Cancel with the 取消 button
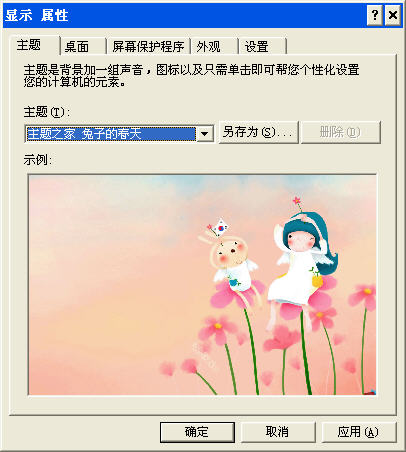This screenshot has height=452, width=406. [278, 432]
